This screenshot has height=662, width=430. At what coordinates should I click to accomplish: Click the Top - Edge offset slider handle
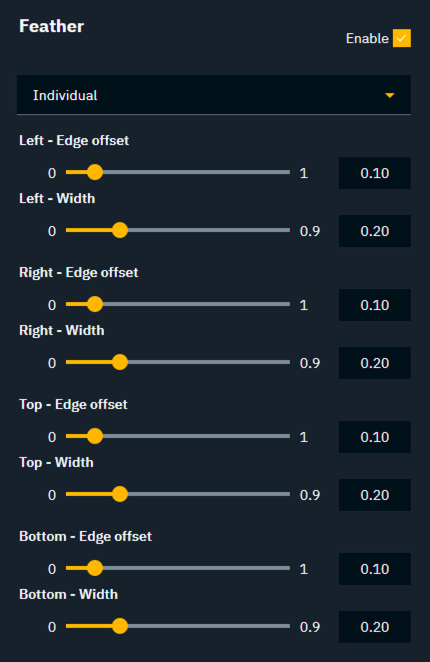[95, 436]
